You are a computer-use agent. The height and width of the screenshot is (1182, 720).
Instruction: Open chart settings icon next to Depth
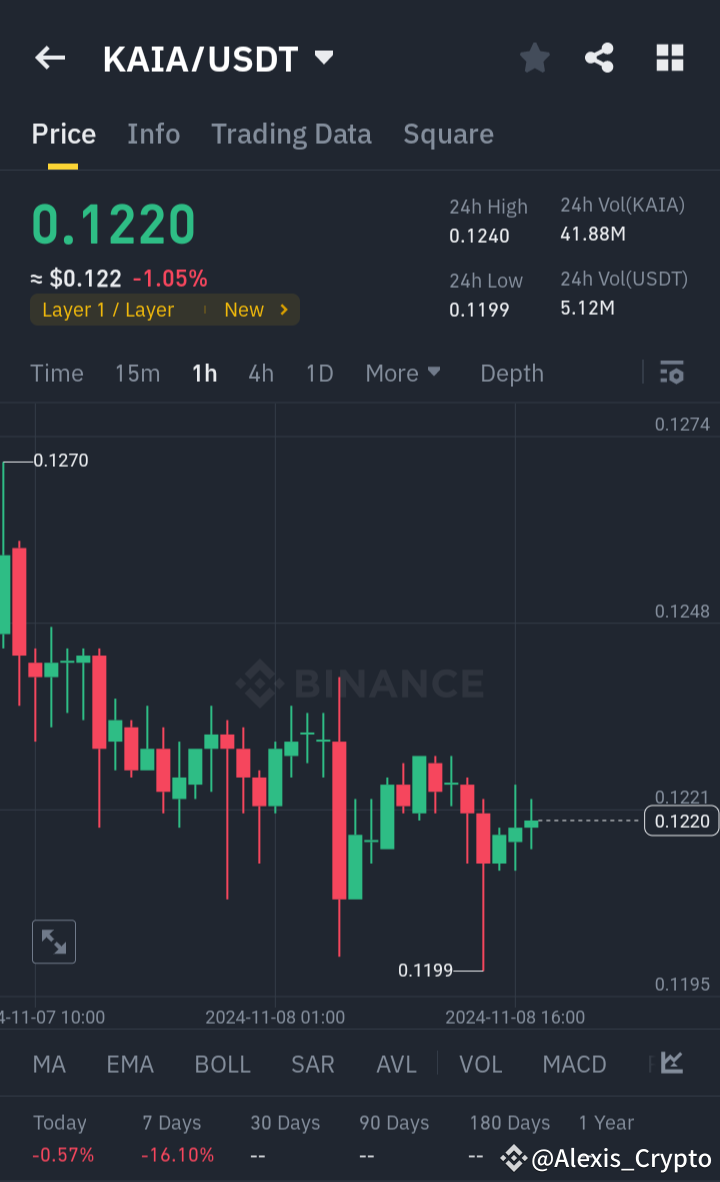point(672,372)
